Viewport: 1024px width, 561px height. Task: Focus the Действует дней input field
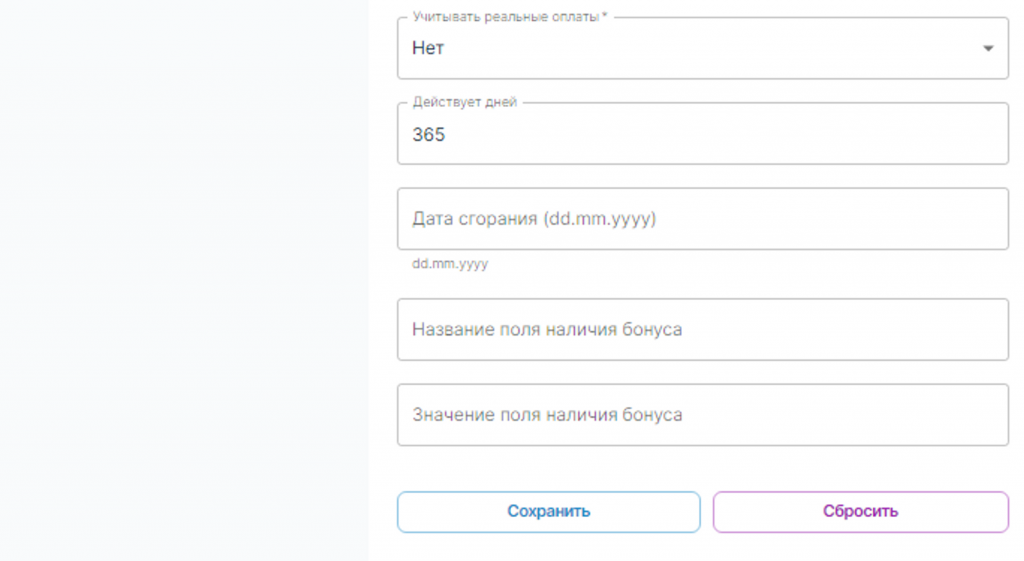coord(703,134)
